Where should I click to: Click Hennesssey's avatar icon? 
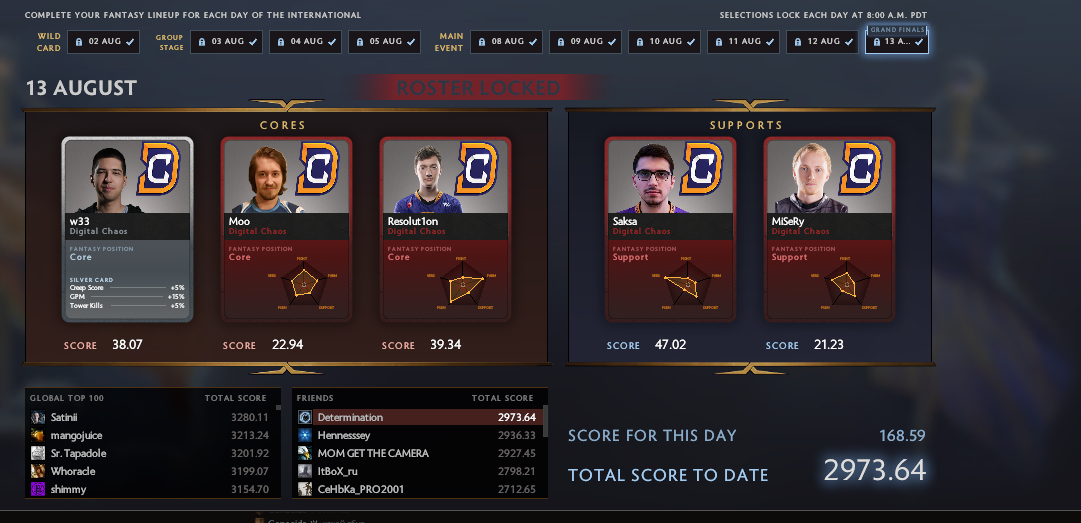(x=305, y=435)
